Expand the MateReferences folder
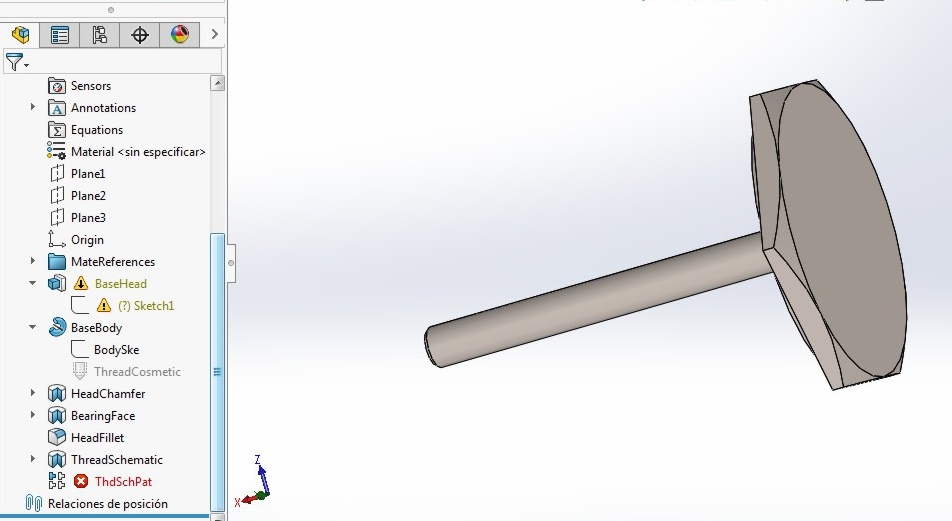The width and height of the screenshot is (952, 521). pos(33,261)
